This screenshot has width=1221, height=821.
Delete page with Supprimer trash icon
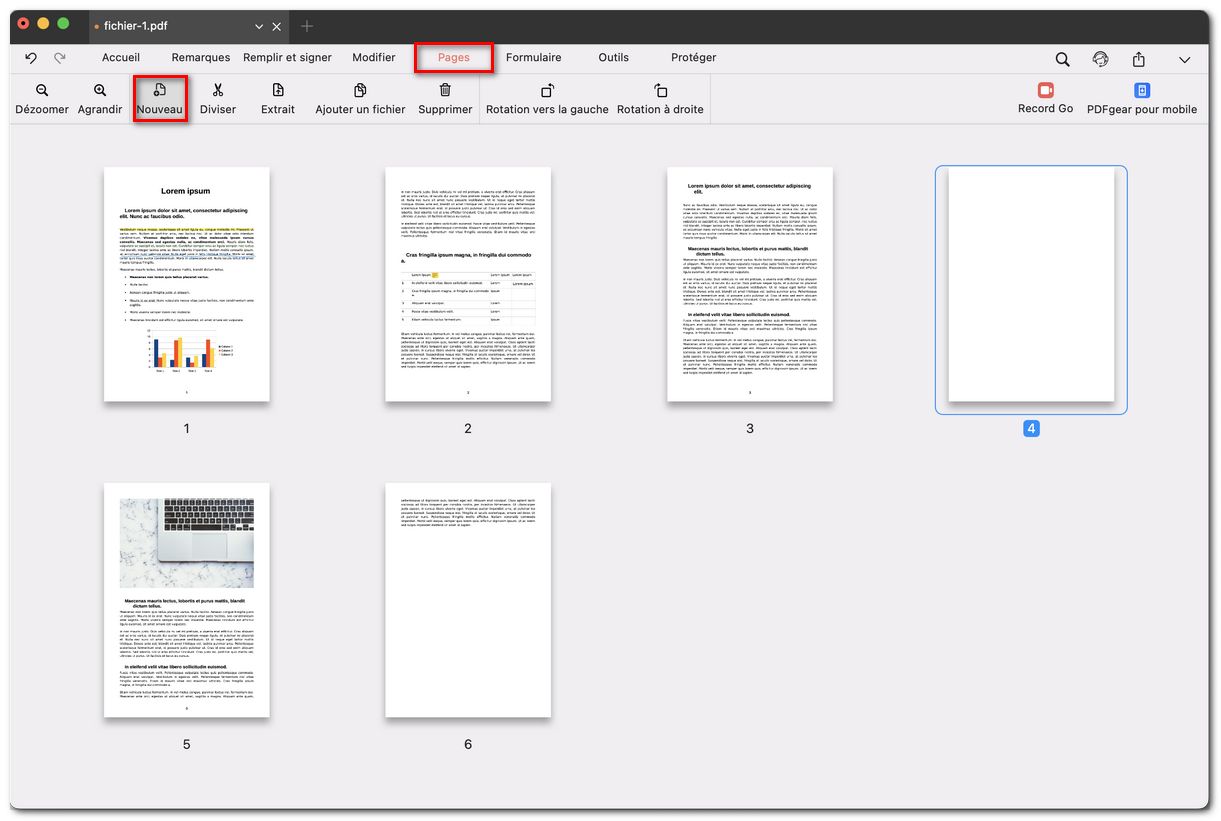445,91
